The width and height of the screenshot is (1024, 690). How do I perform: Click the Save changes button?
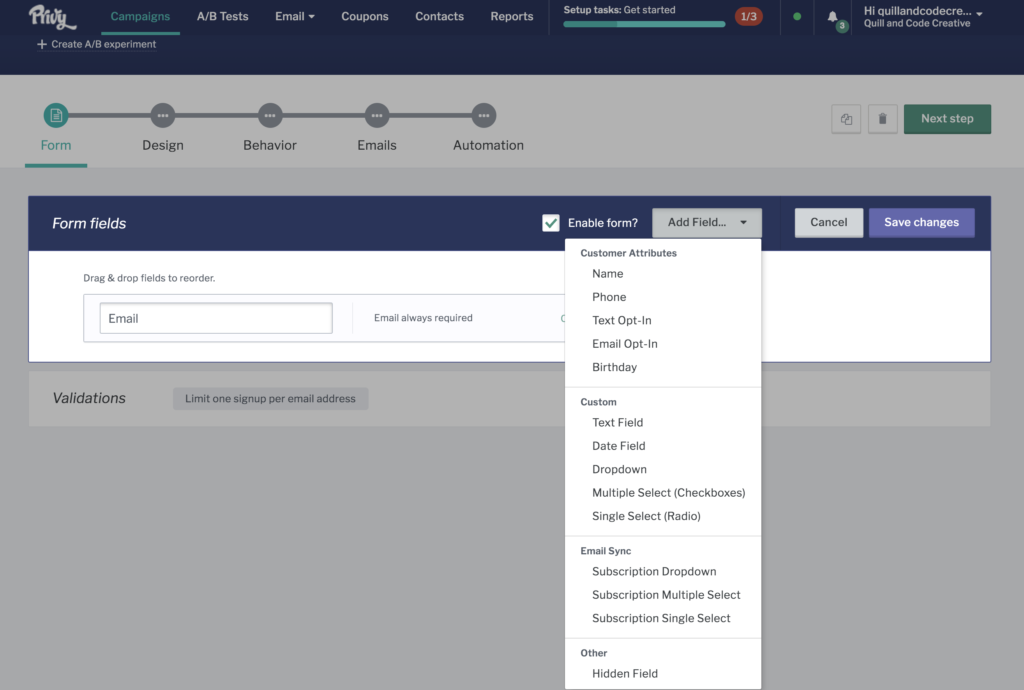click(921, 223)
